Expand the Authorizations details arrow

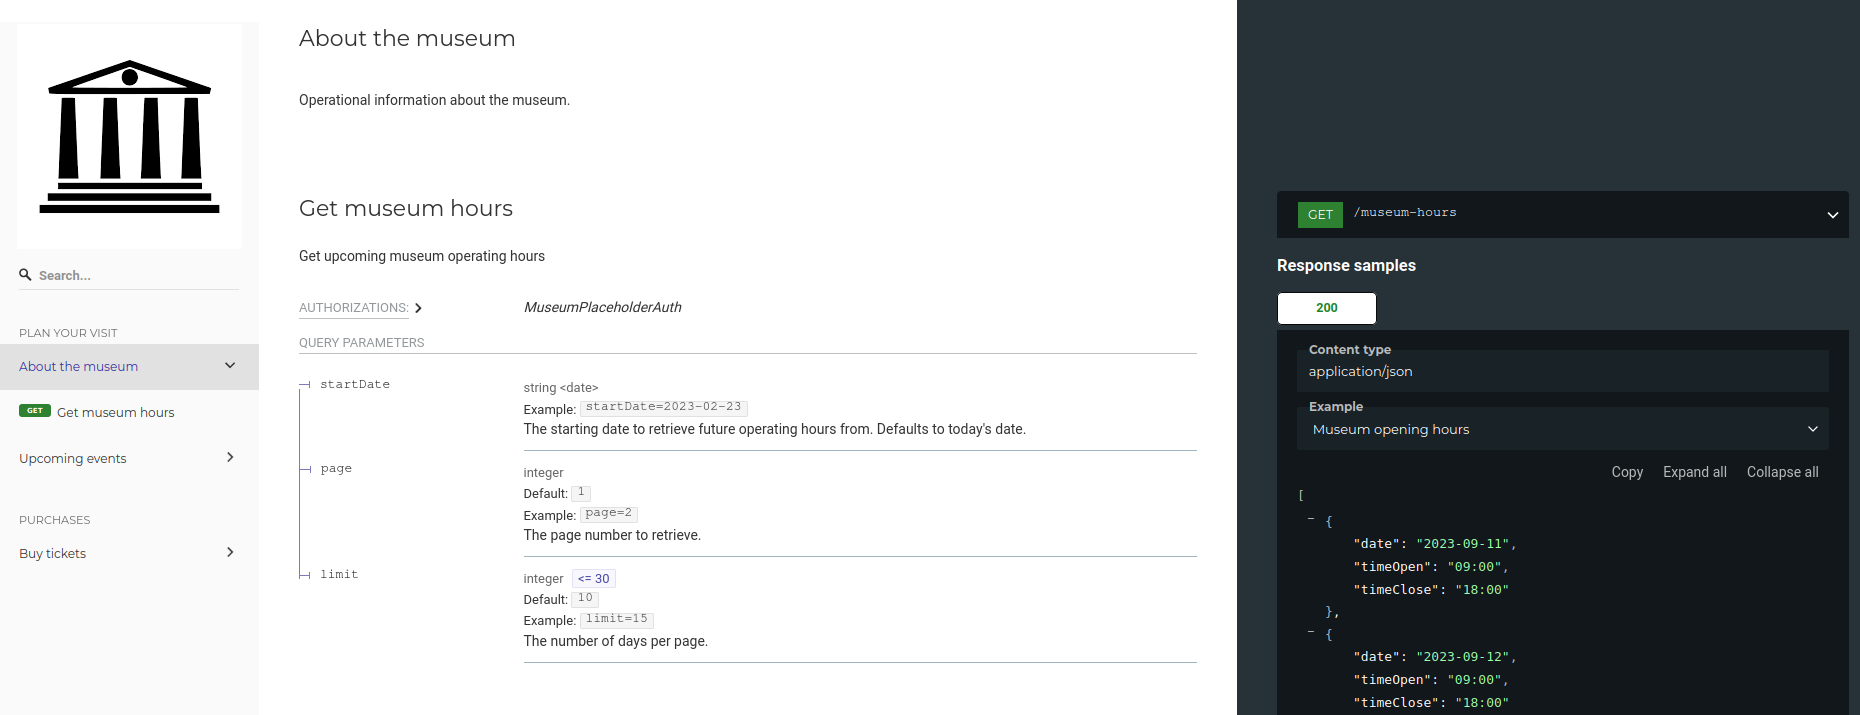(418, 308)
